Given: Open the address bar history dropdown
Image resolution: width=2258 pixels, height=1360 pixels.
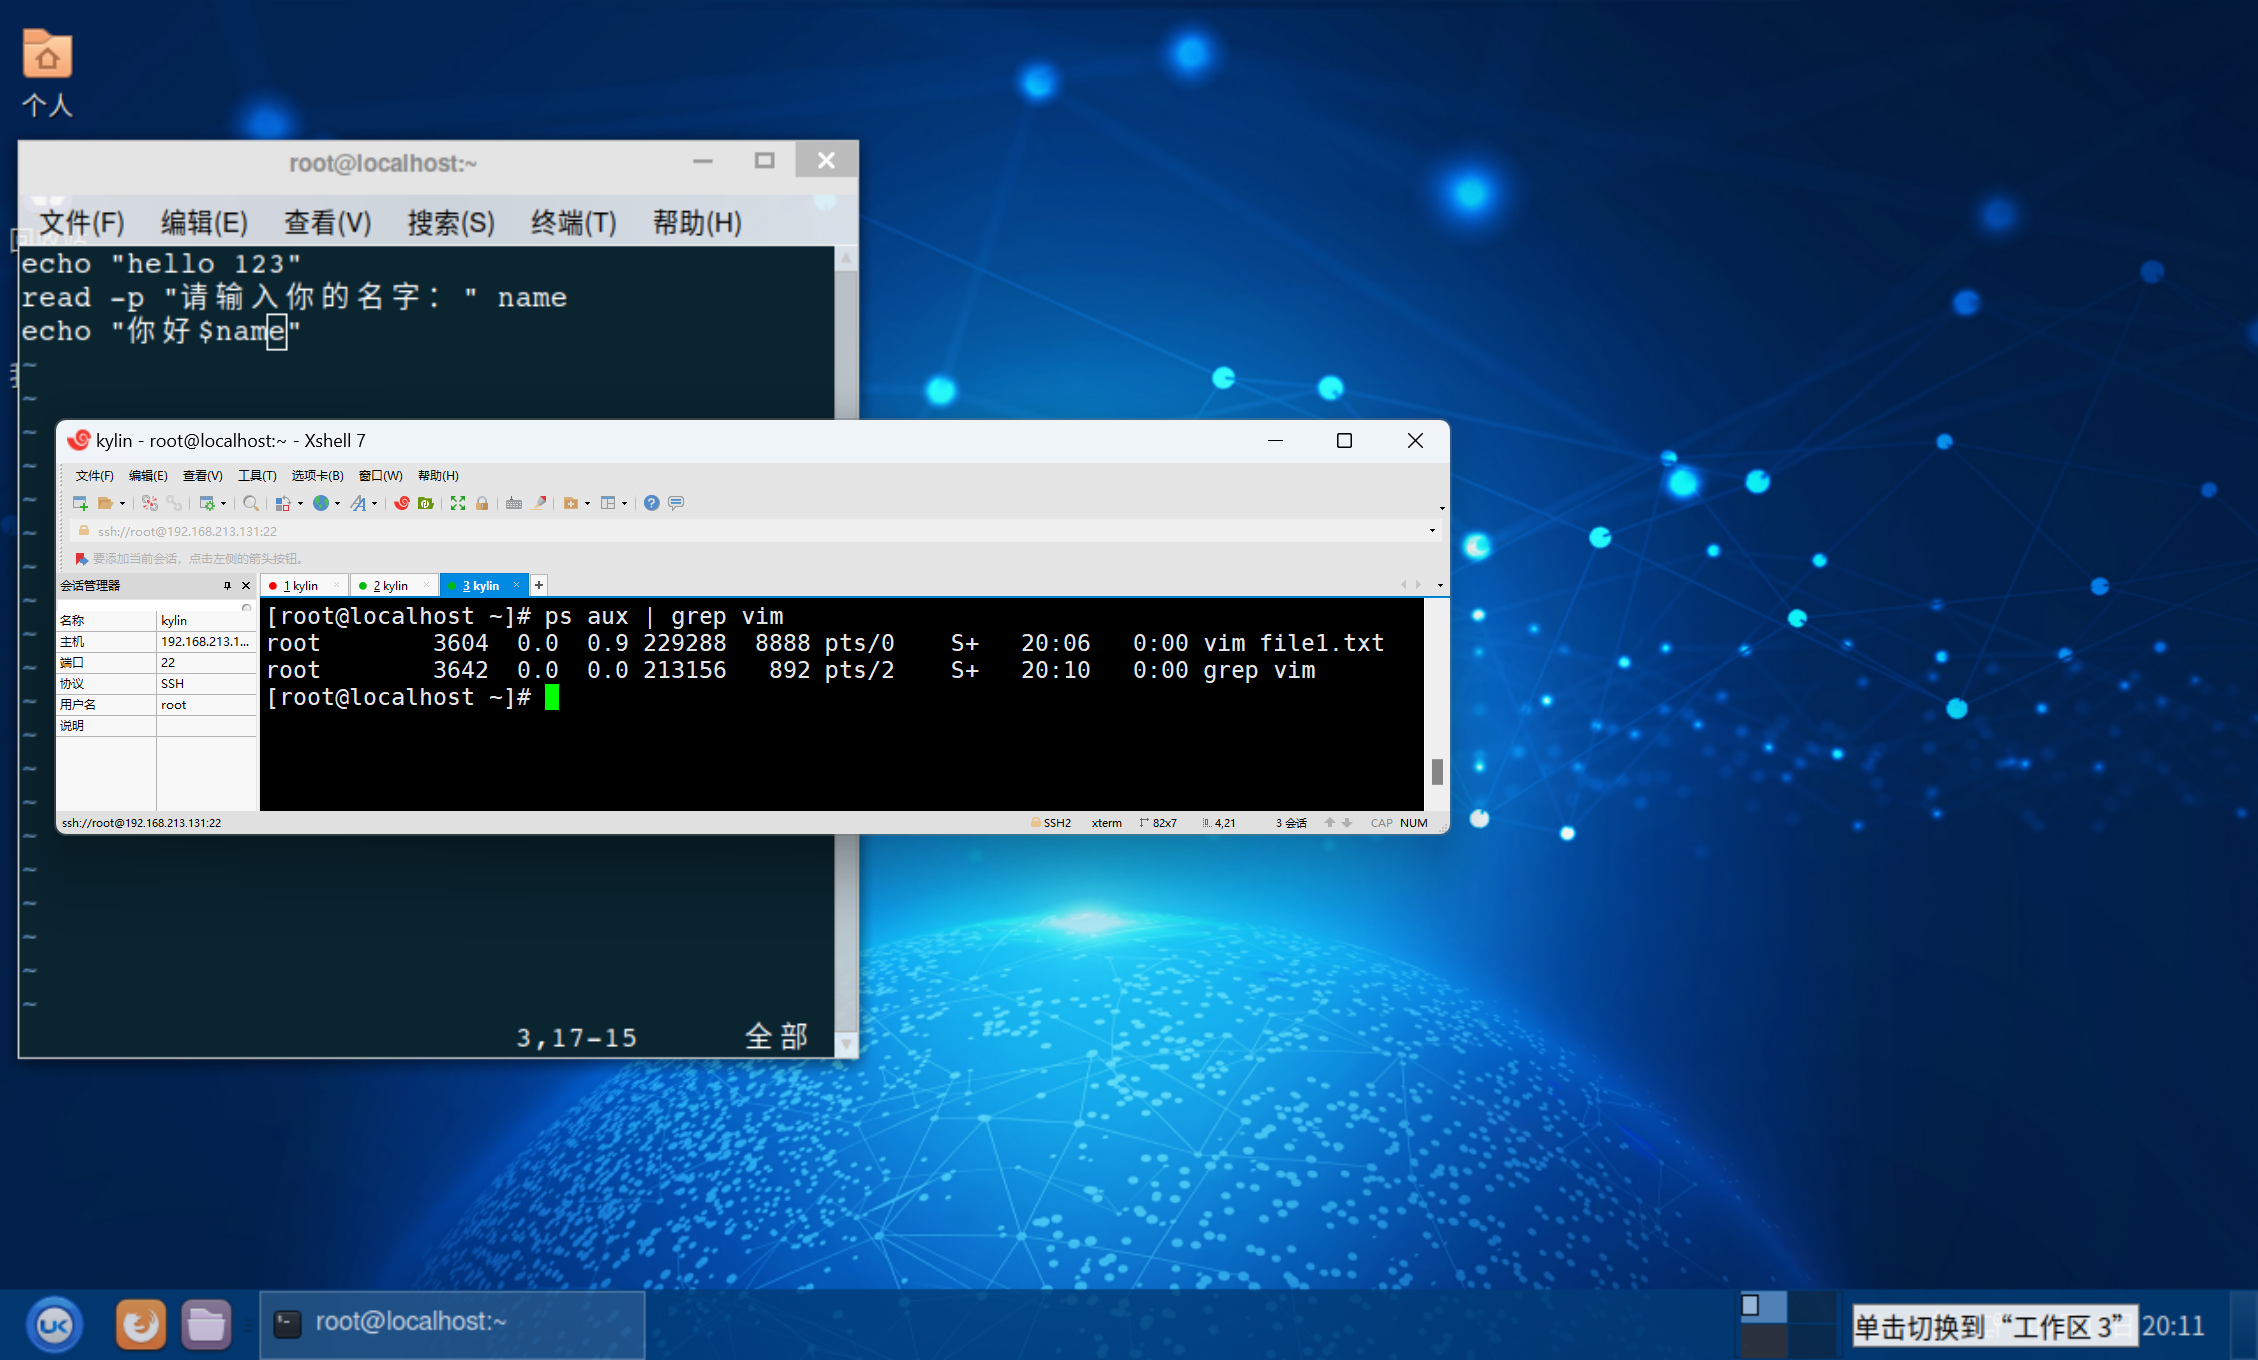Looking at the screenshot, I should click(1432, 531).
